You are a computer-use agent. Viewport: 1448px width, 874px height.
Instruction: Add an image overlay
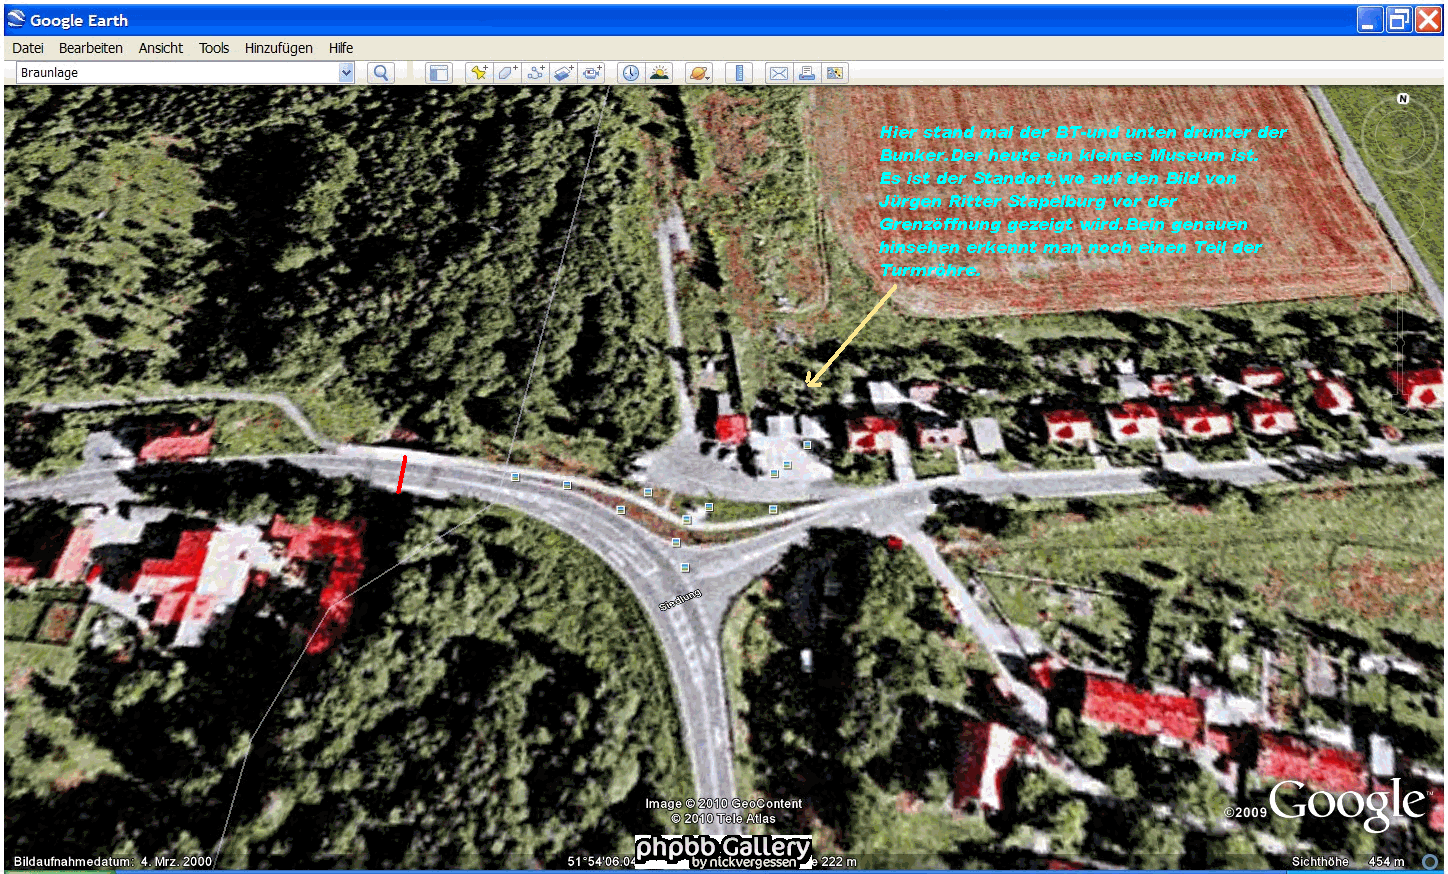(564, 73)
